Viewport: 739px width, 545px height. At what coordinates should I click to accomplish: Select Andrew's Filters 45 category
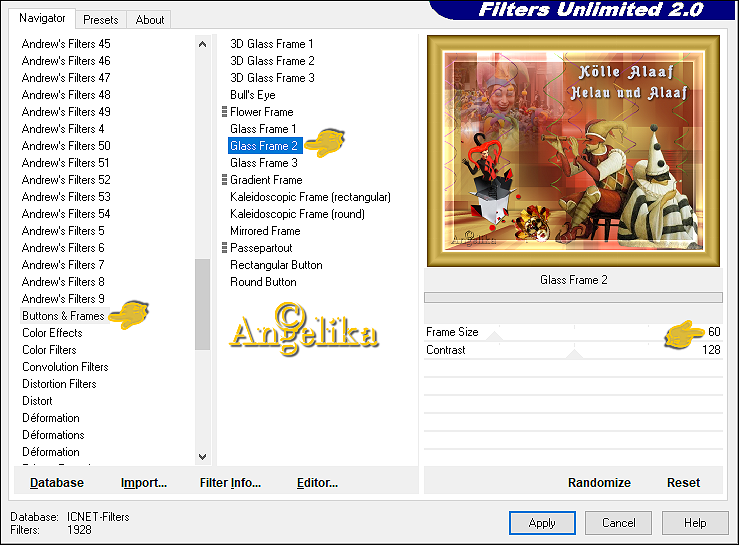tap(66, 44)
